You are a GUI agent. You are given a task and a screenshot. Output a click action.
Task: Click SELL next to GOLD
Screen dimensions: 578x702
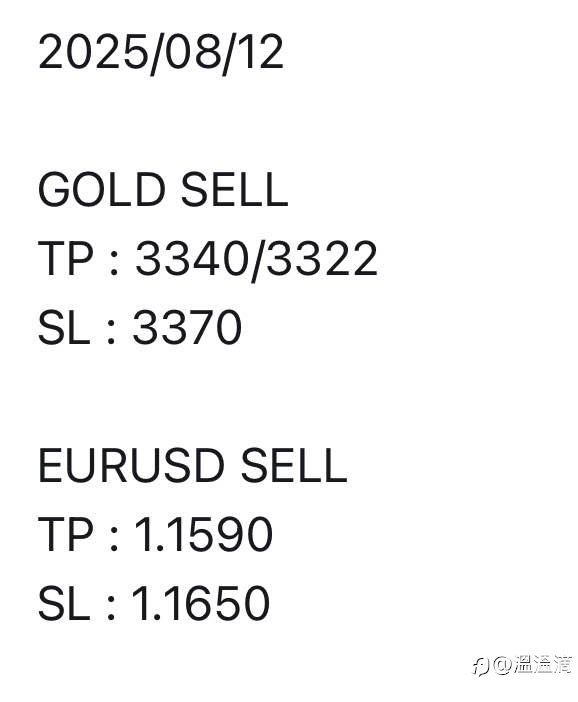pos(234,190)
